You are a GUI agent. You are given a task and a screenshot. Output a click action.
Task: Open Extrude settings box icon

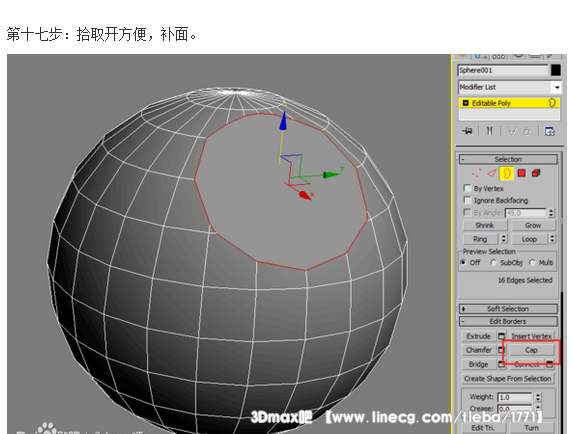pyautogui.click(x=502, y=336)
